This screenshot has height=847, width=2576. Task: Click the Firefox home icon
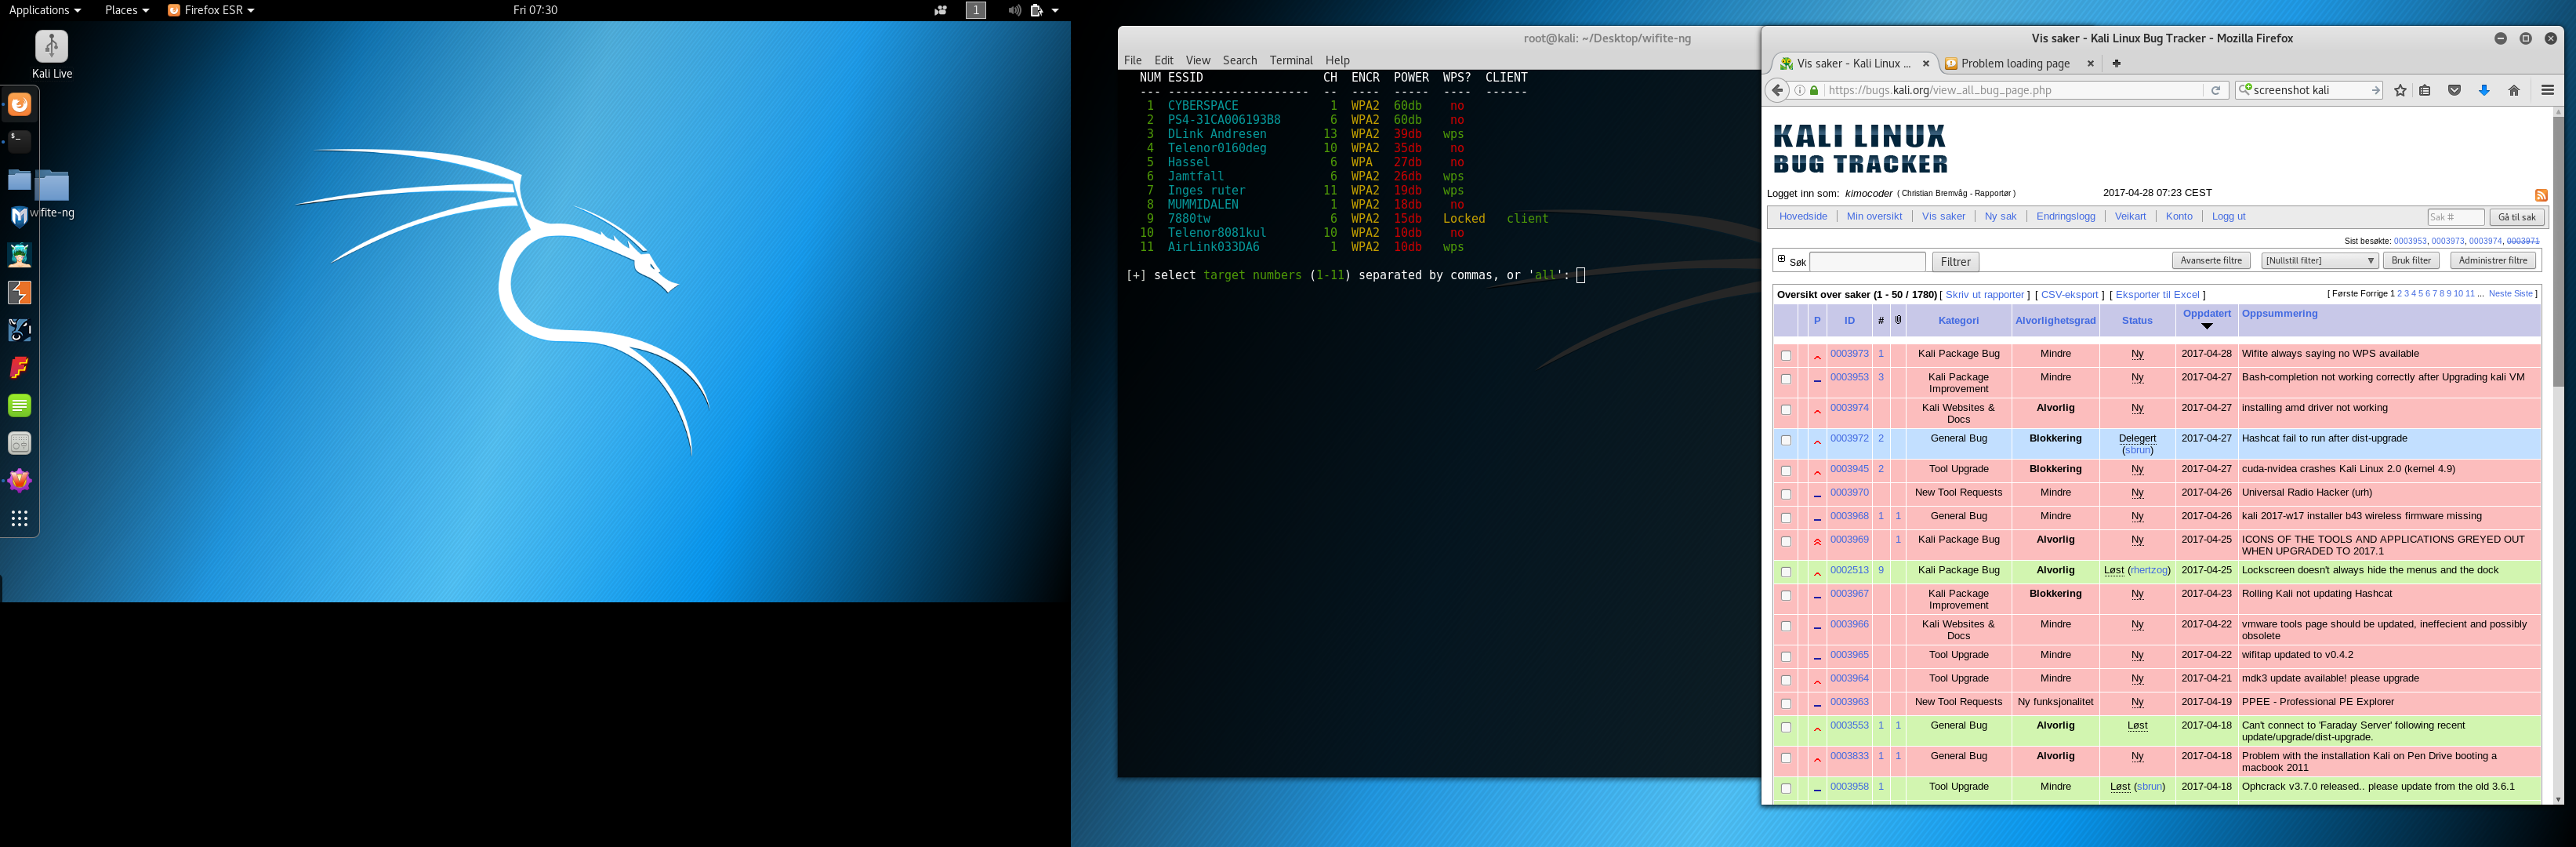[2513, 90]
